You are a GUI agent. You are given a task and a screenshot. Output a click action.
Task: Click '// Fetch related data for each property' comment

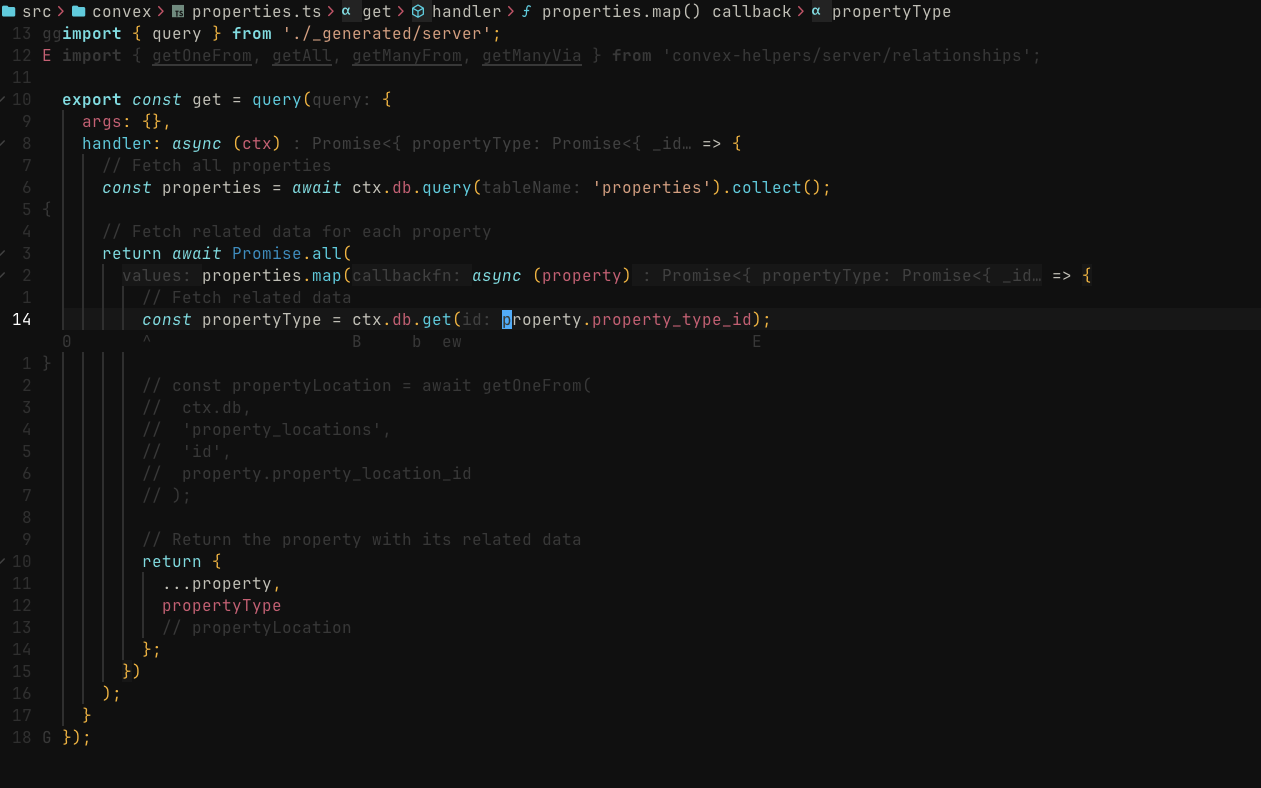(x=297, y=232)
